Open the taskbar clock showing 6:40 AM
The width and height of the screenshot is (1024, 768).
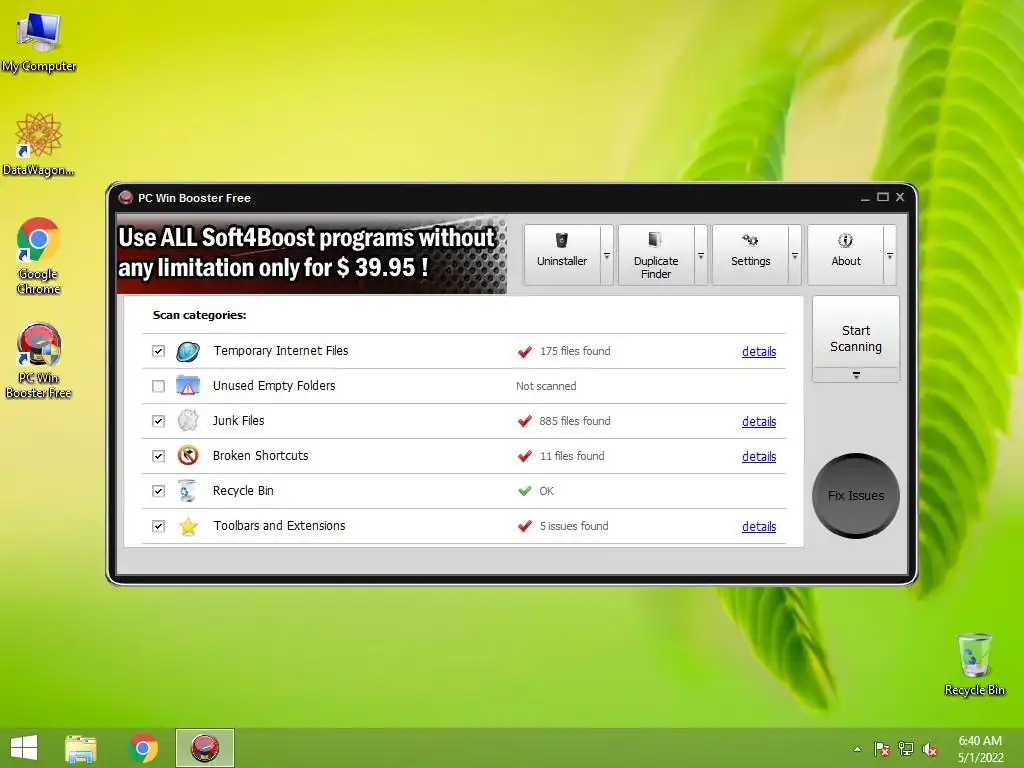pyautogui.click(x=980, y=749)
